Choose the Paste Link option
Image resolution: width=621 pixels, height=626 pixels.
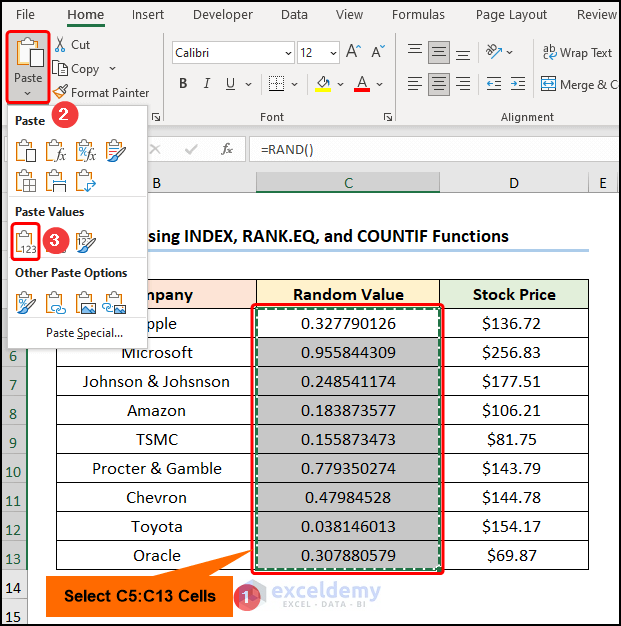(56, 303)
